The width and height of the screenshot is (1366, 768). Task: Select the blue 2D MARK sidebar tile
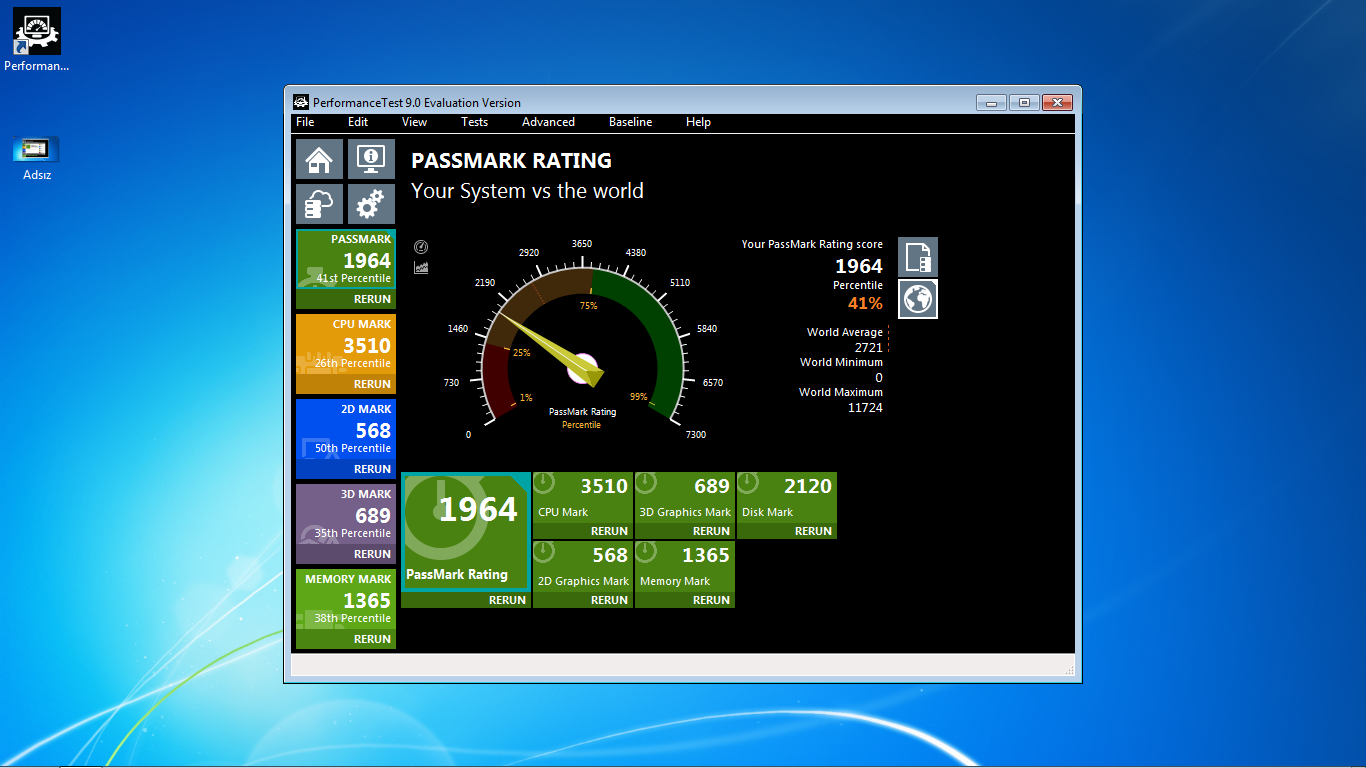[346, 429]
